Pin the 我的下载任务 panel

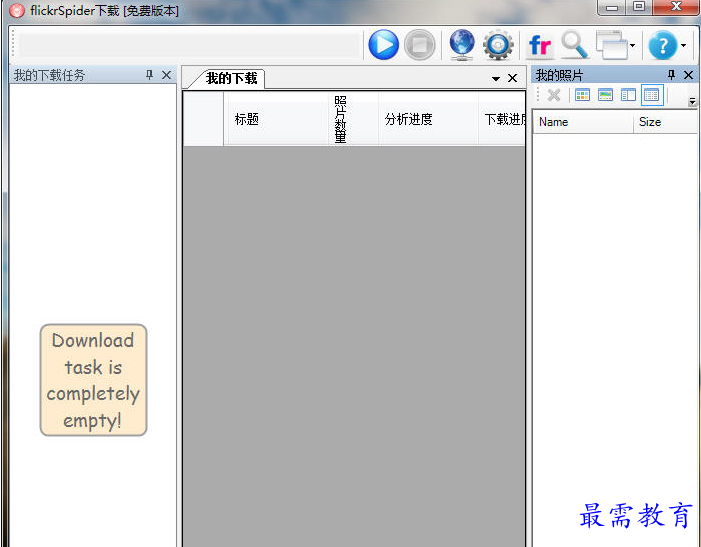(x=149, y=75)
